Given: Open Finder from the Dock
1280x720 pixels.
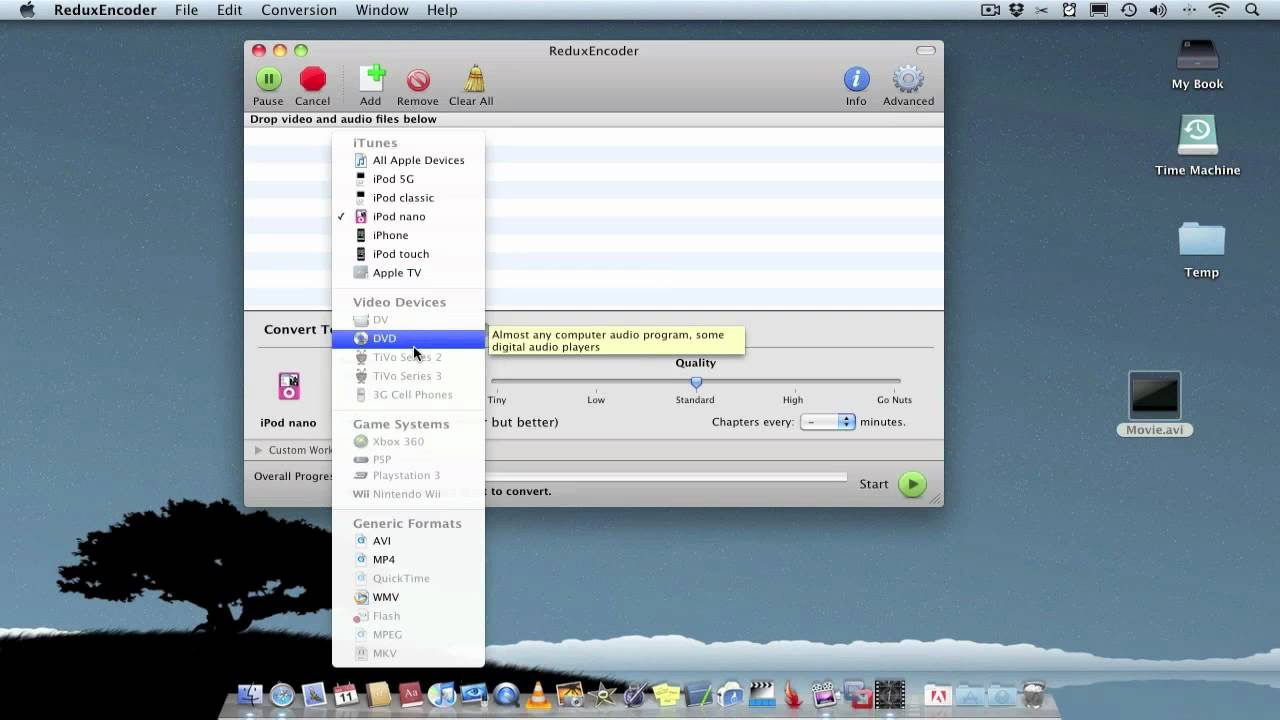Looking at the screenshot, I should (x=250, y=694).
